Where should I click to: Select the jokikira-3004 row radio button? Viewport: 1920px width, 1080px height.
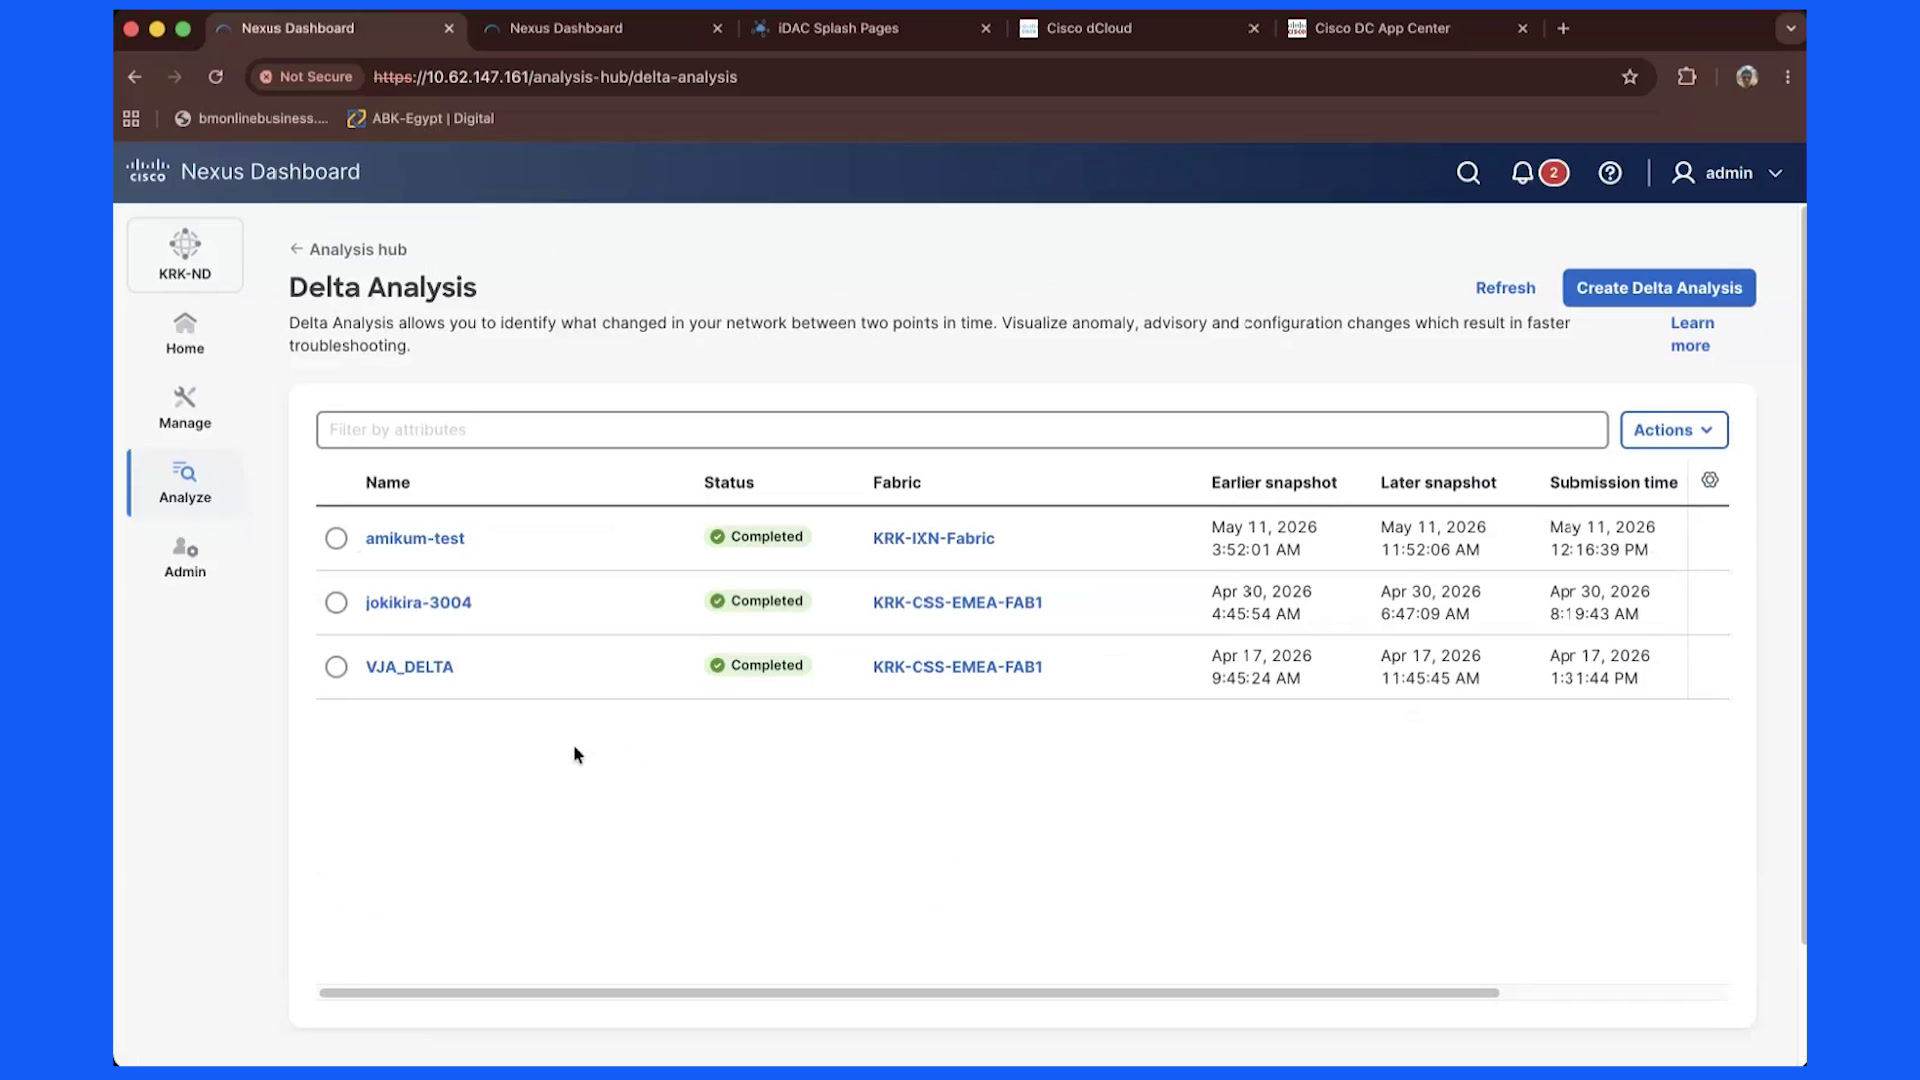pyautogui.click(x=336, y=603)
